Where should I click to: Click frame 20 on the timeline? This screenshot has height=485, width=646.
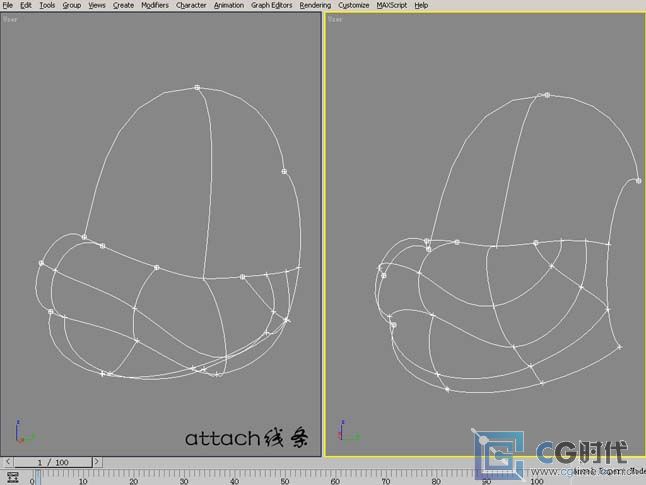(x=133, y=481)
